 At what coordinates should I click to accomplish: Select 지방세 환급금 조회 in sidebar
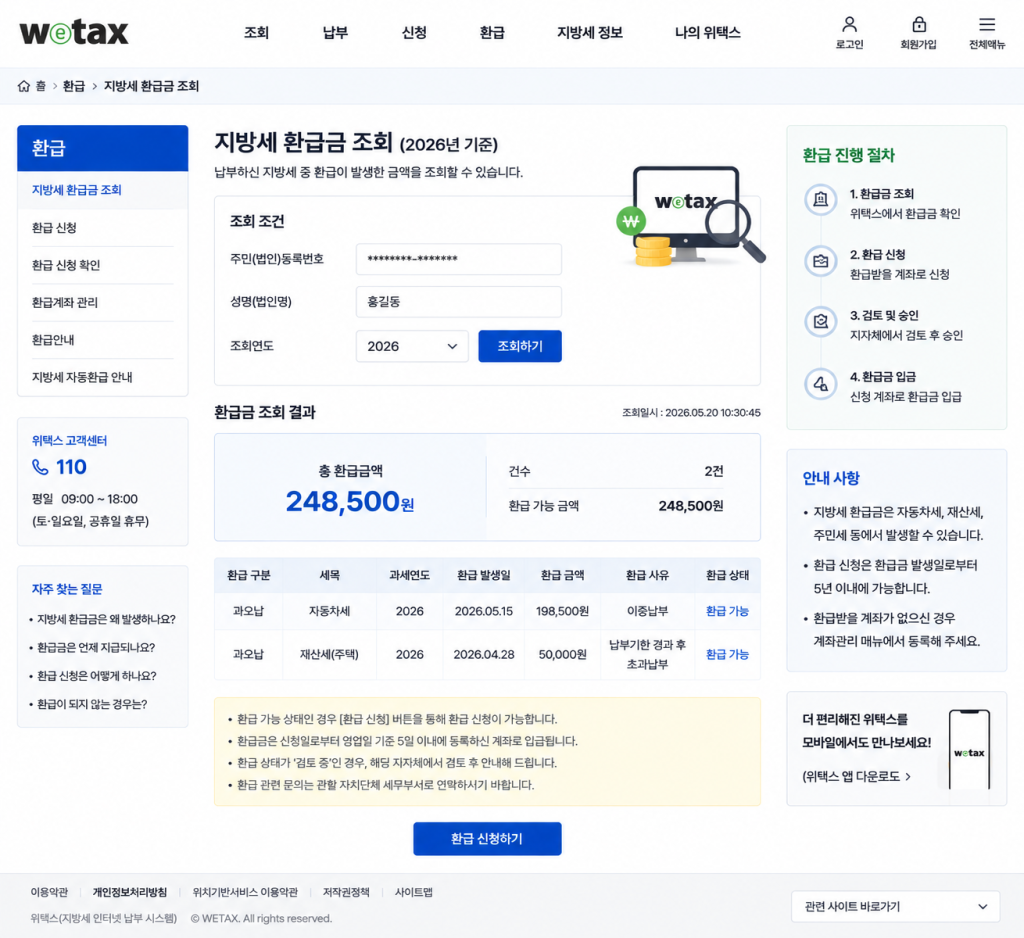point(103,190)
